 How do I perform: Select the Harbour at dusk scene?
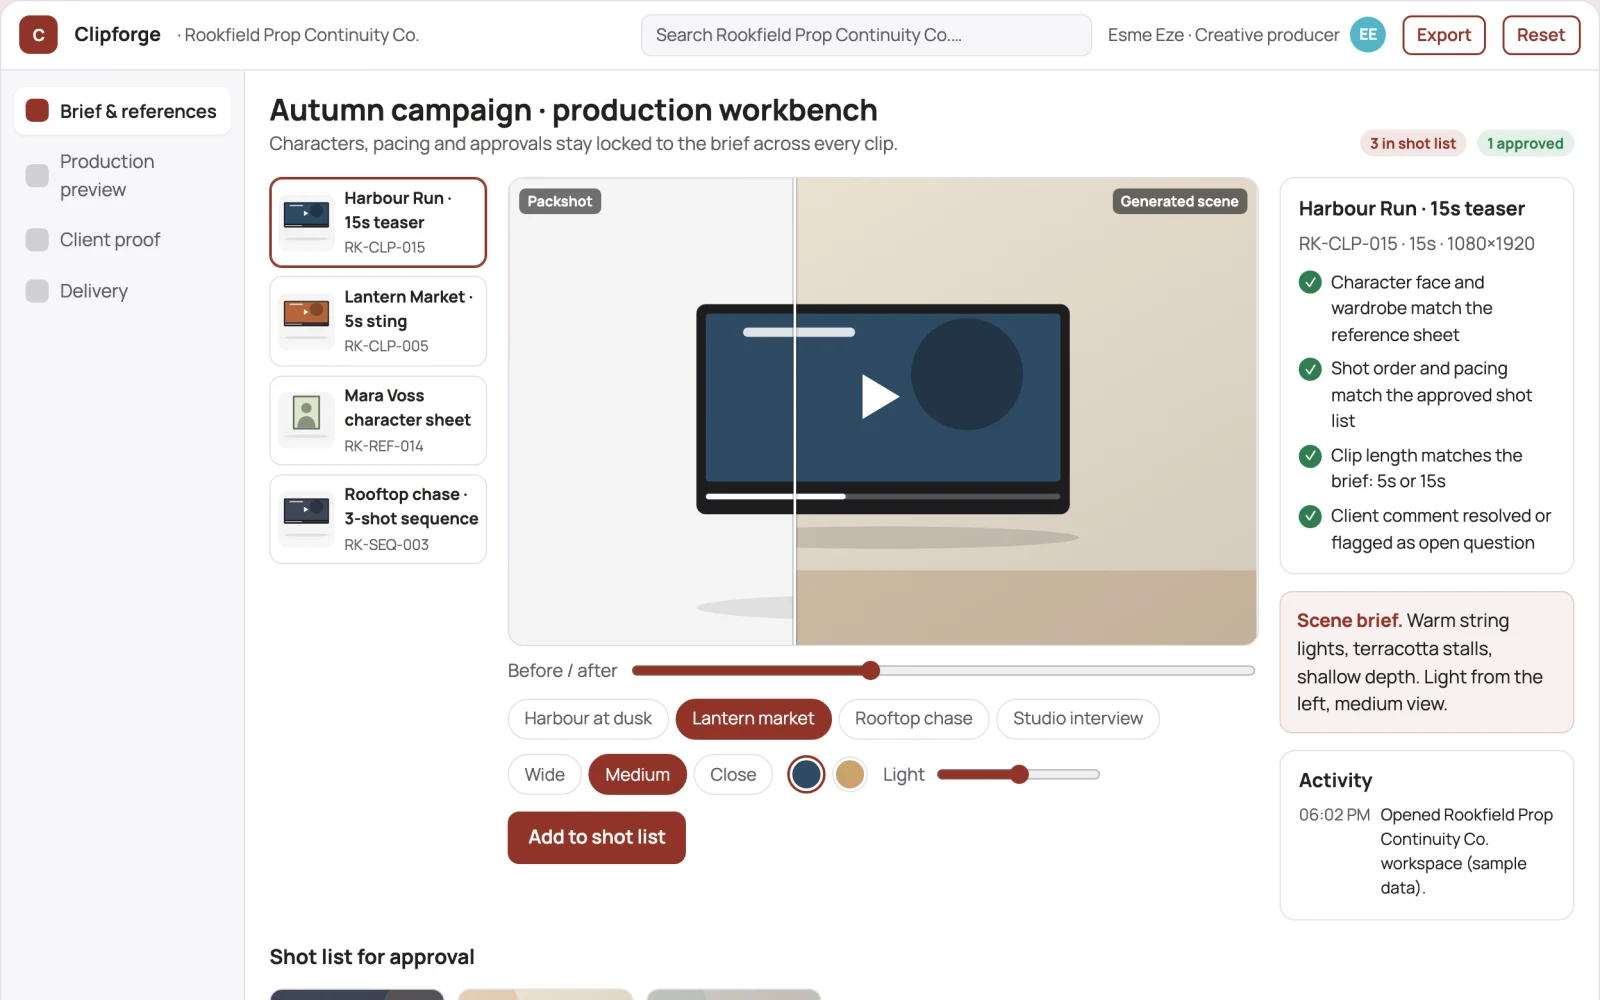point(588,719)
